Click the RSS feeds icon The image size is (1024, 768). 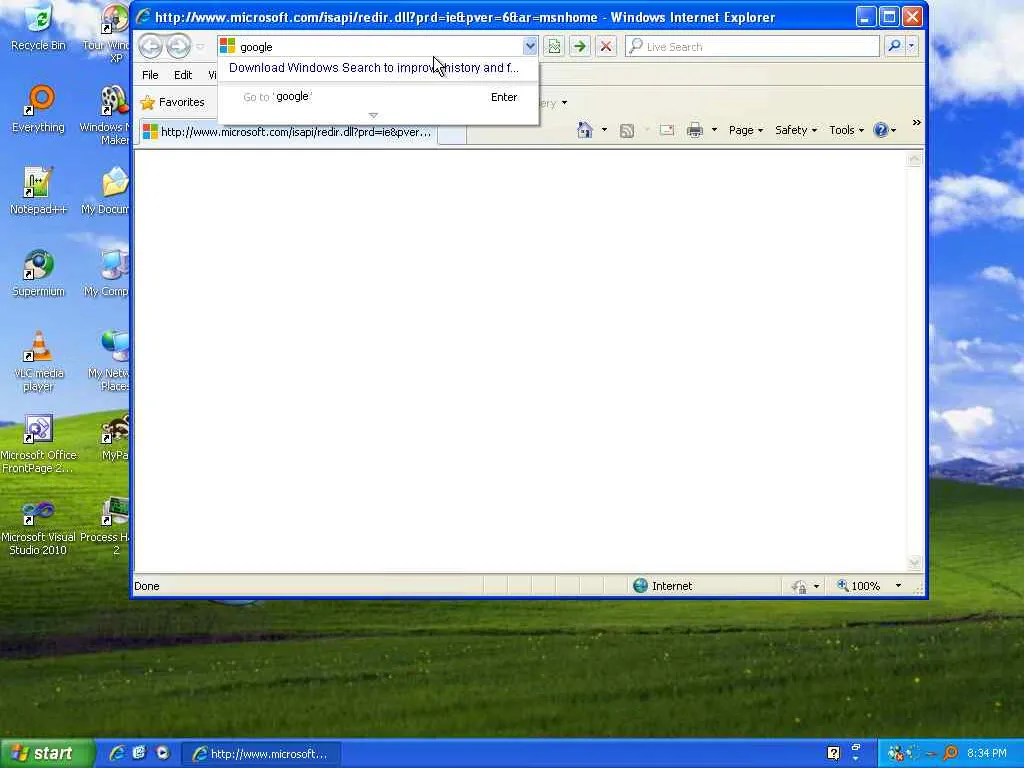627,131
